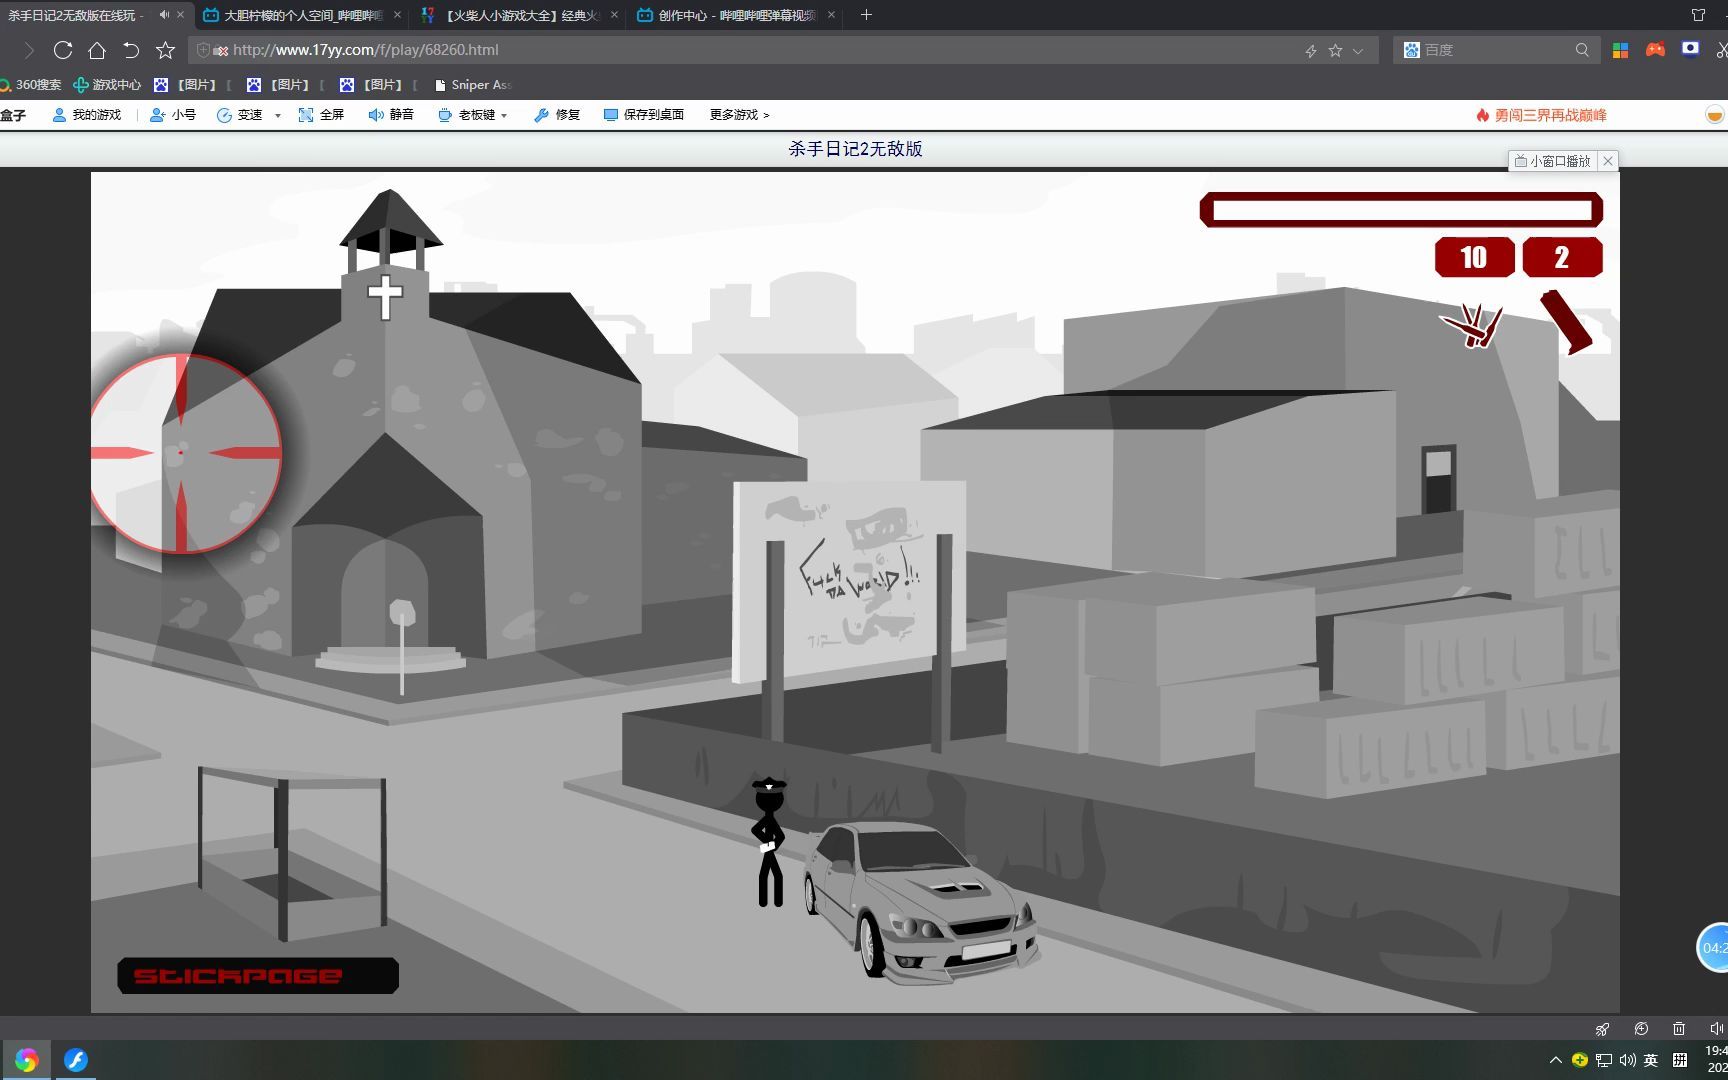The image size is (1728, 1080).
Task: Open the 勇闯三界再战巅峰 promo link
Action: [x=1541, y=115]
